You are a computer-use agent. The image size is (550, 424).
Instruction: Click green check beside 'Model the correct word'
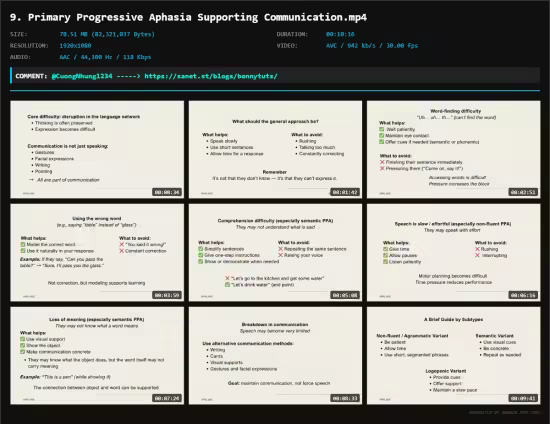tap(23, 244)
